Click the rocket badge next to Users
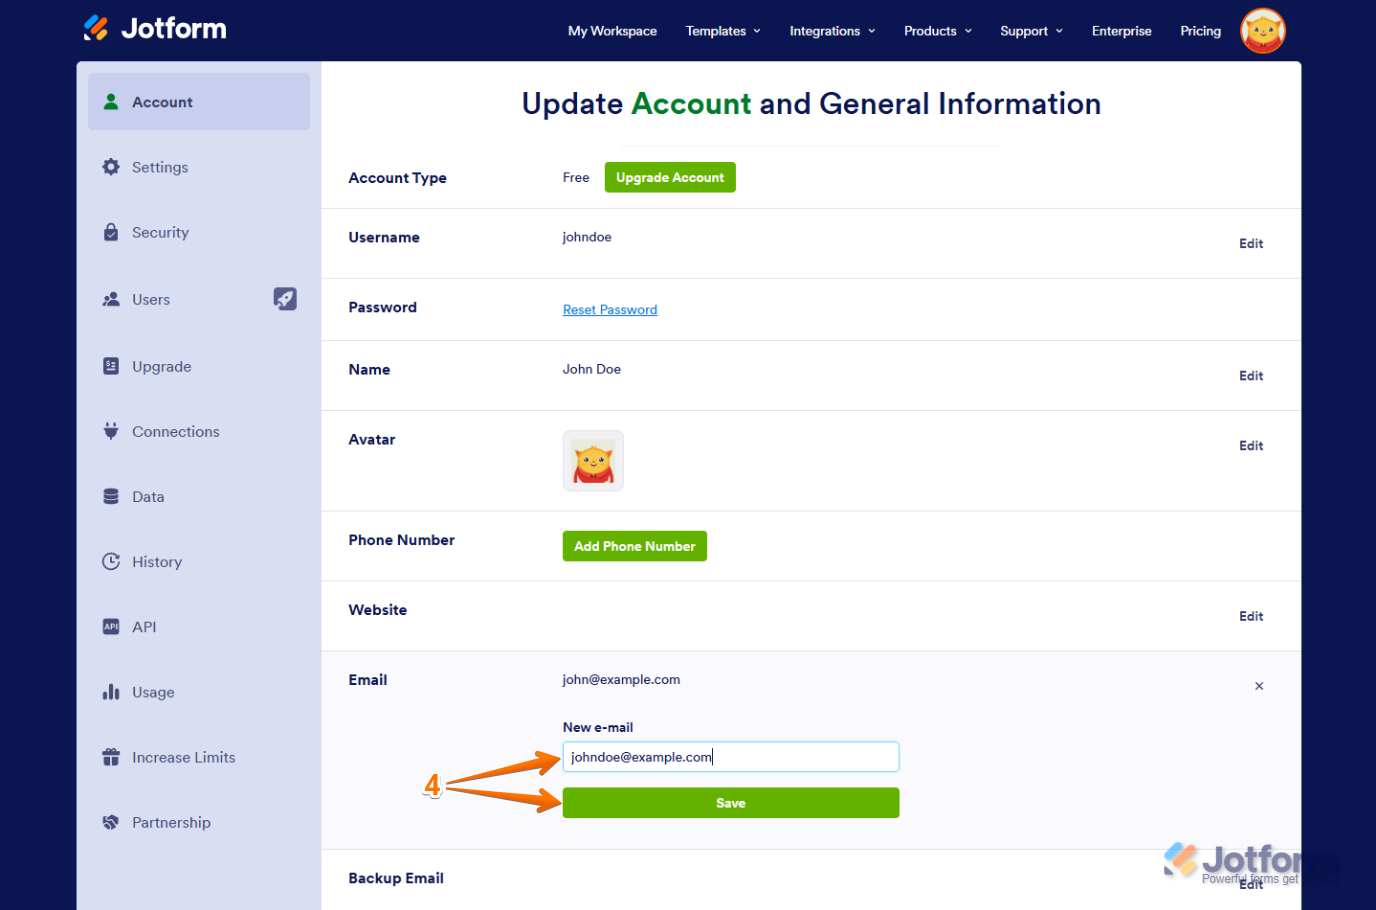 pos(285,298)
